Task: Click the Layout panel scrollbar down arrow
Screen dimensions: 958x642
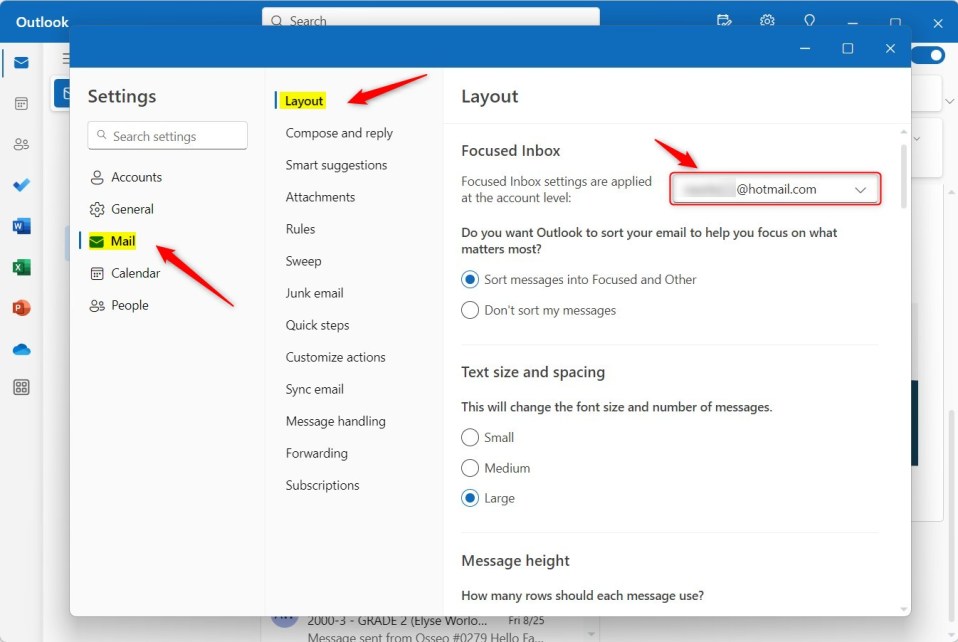Action: 904,609
